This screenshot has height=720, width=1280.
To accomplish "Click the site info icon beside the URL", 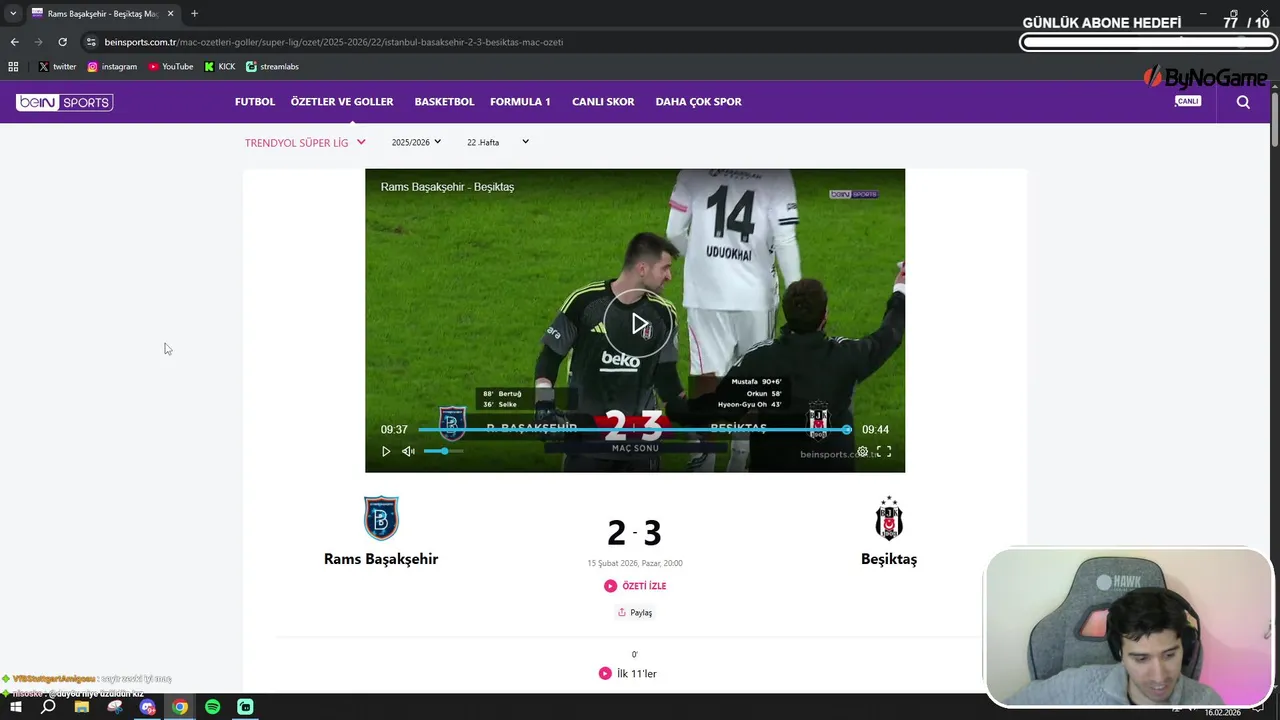I will [x=91, y=42].
